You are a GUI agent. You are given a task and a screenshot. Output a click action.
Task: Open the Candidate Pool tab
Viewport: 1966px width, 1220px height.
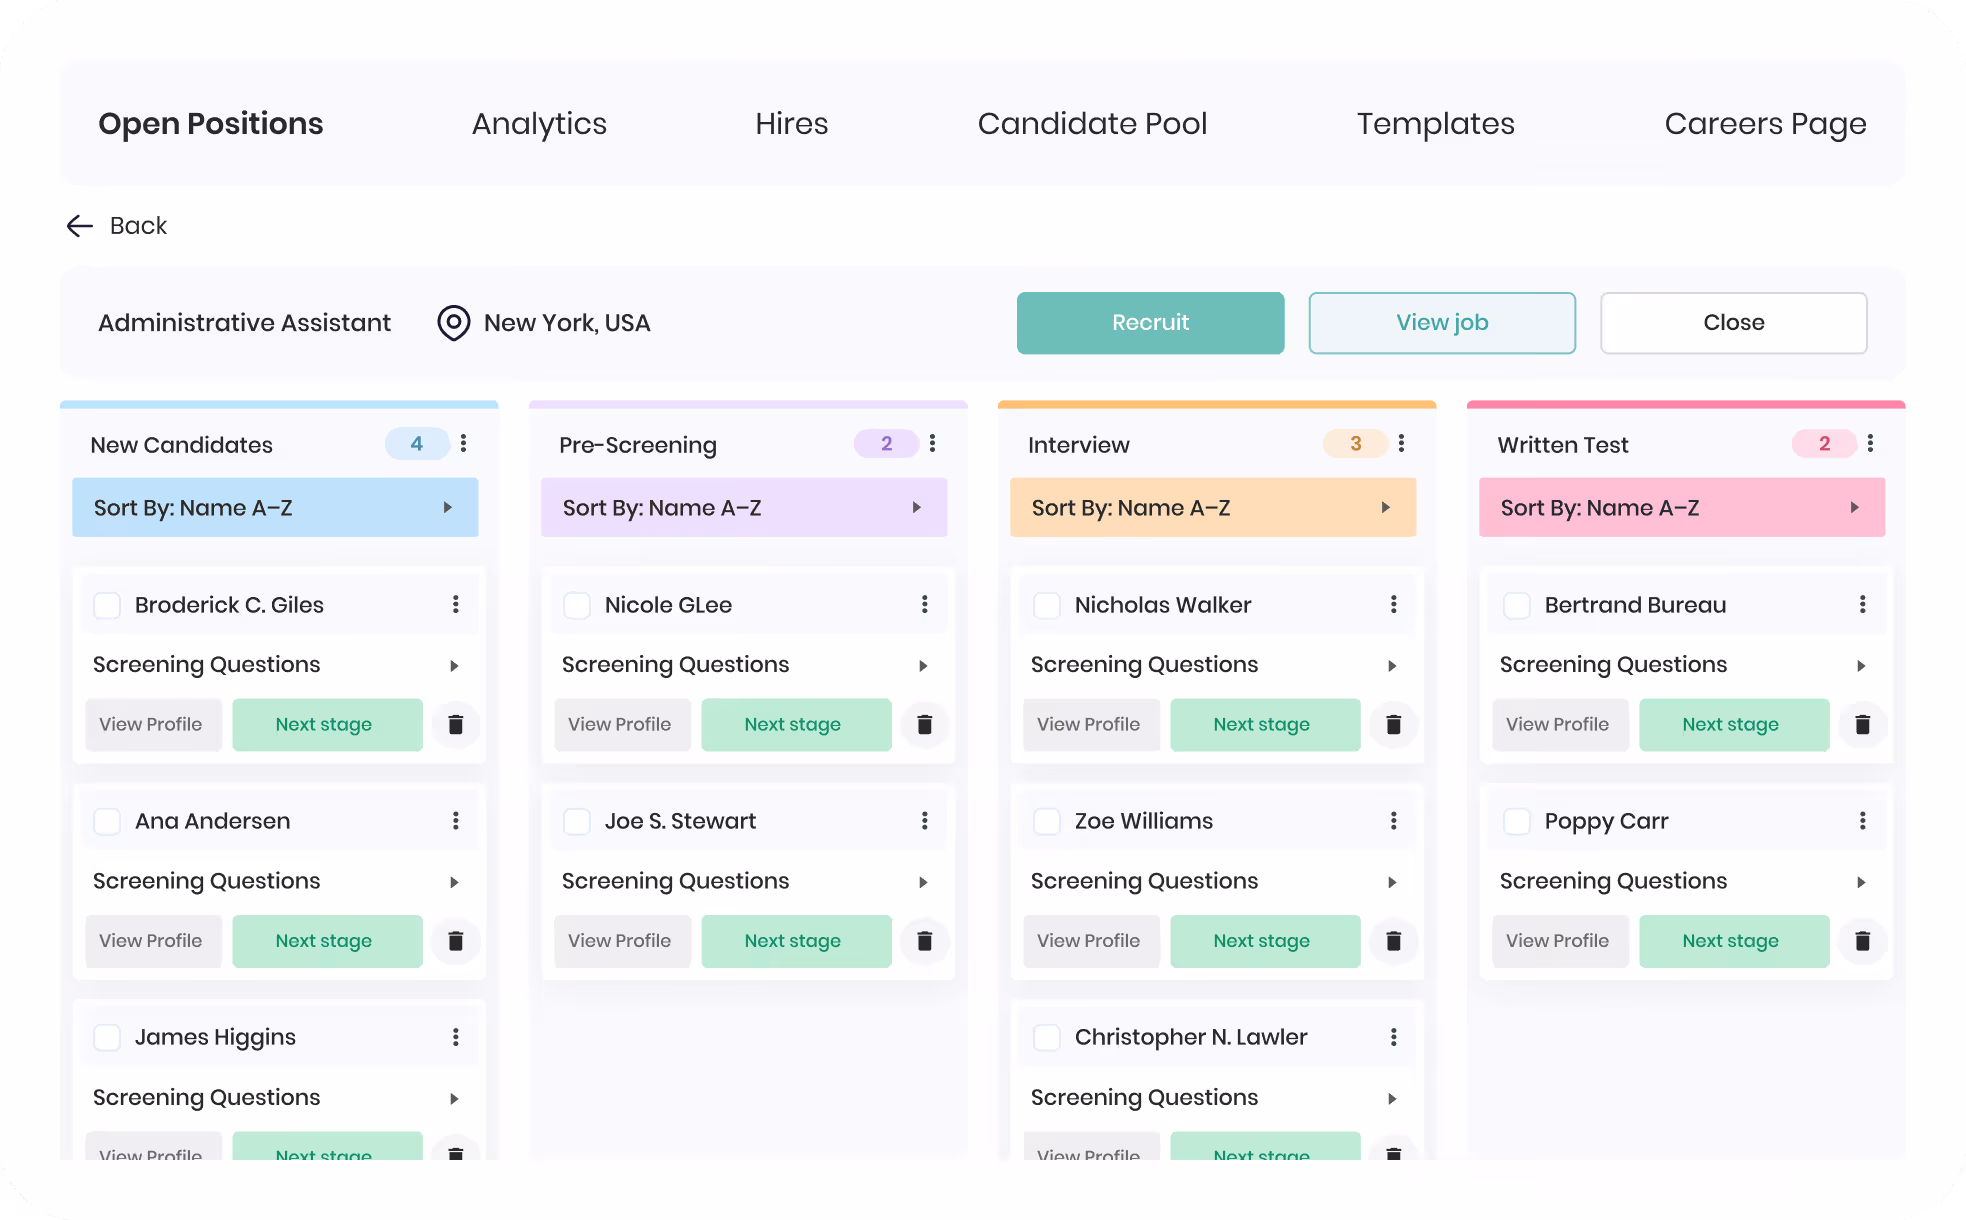tap(1092, 123)
